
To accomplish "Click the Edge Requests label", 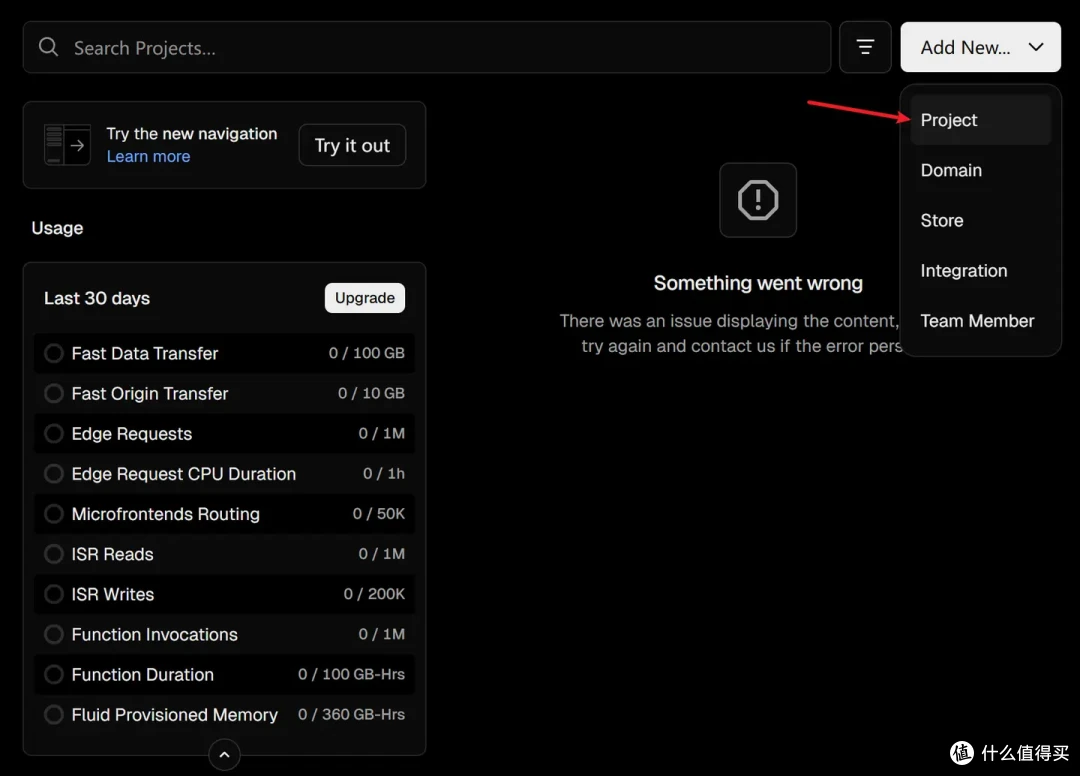I will tap(132, 434).
